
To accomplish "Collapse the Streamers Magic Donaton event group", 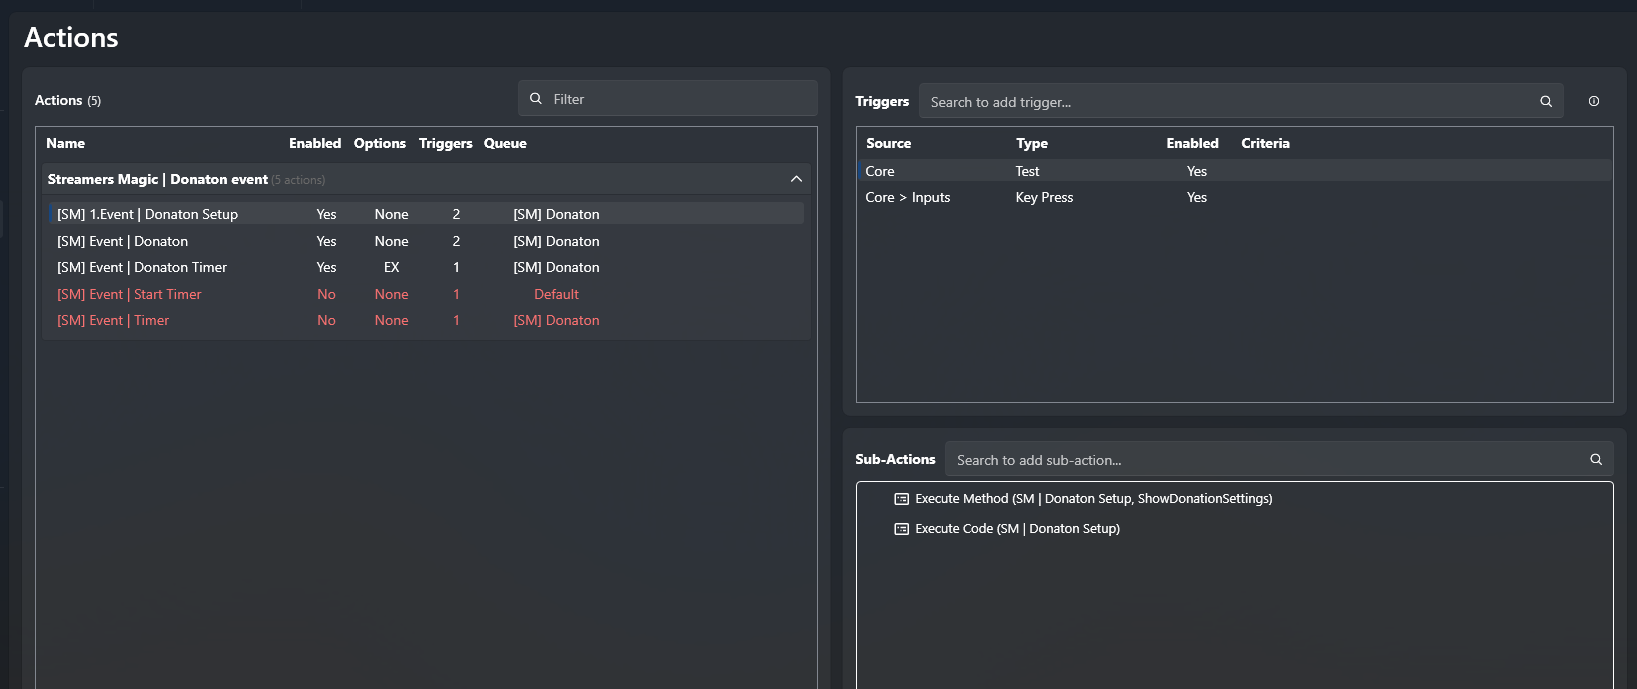I will pos(796,179).
